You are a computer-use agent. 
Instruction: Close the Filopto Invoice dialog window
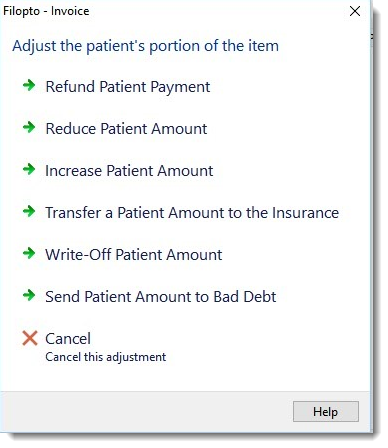[355, 11]
